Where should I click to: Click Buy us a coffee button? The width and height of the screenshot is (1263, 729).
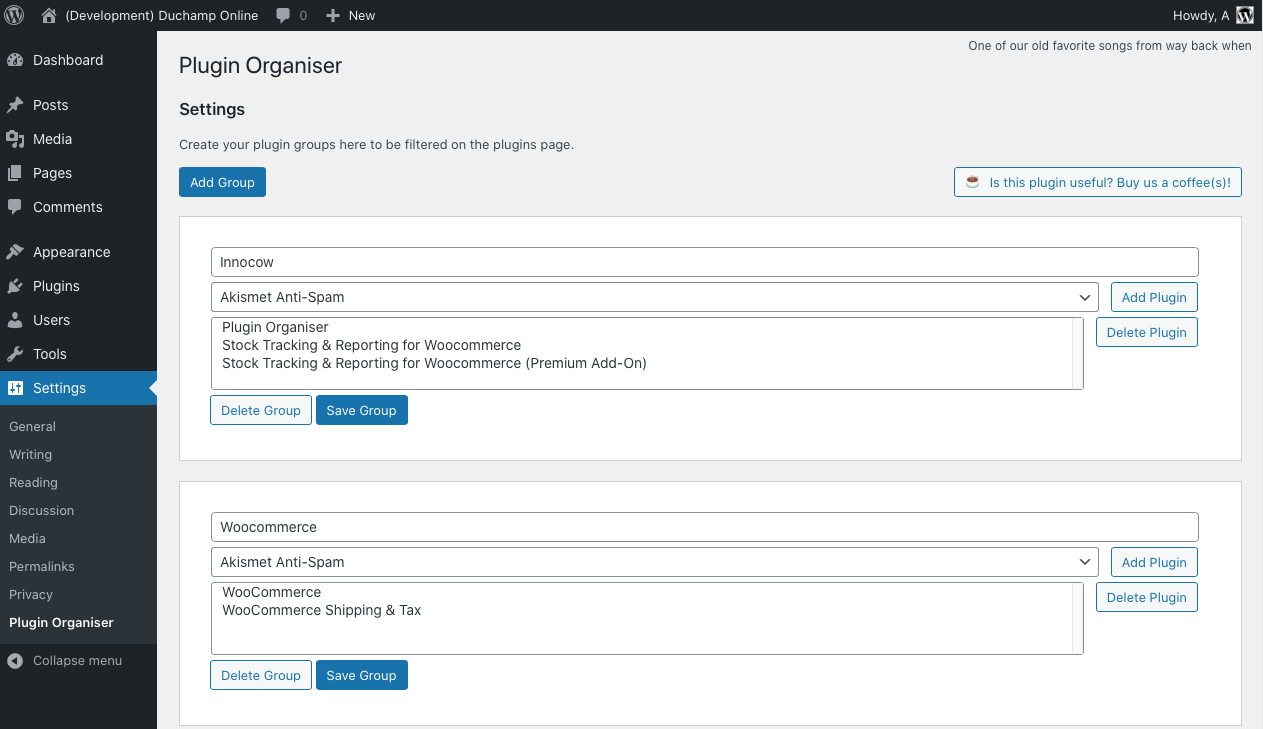coord(1098,182)
